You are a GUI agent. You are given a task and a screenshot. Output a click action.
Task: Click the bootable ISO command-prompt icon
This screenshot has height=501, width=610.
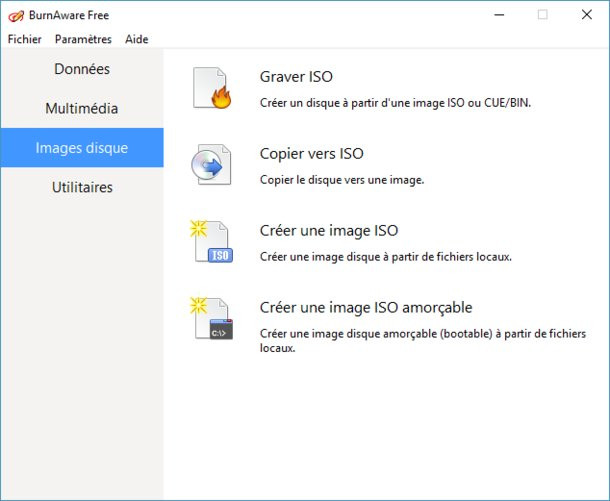pos(211,318)
